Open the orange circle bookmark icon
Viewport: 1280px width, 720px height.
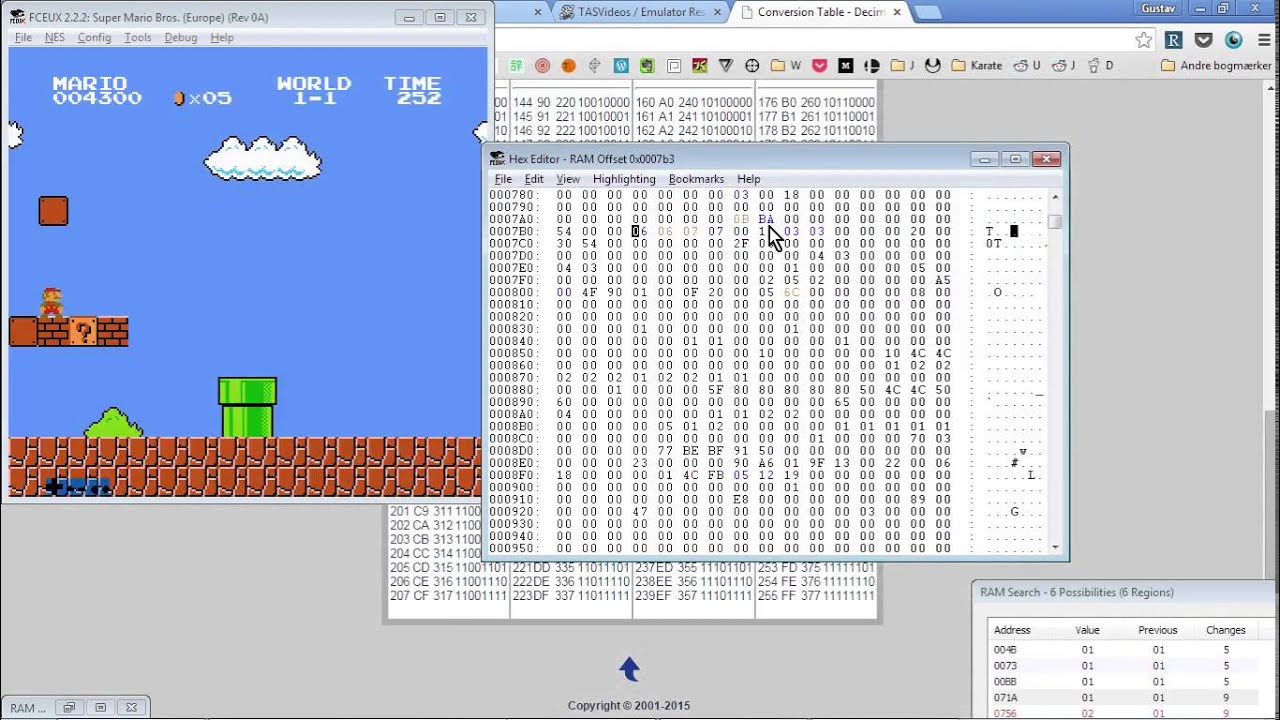tap(568, 66)
